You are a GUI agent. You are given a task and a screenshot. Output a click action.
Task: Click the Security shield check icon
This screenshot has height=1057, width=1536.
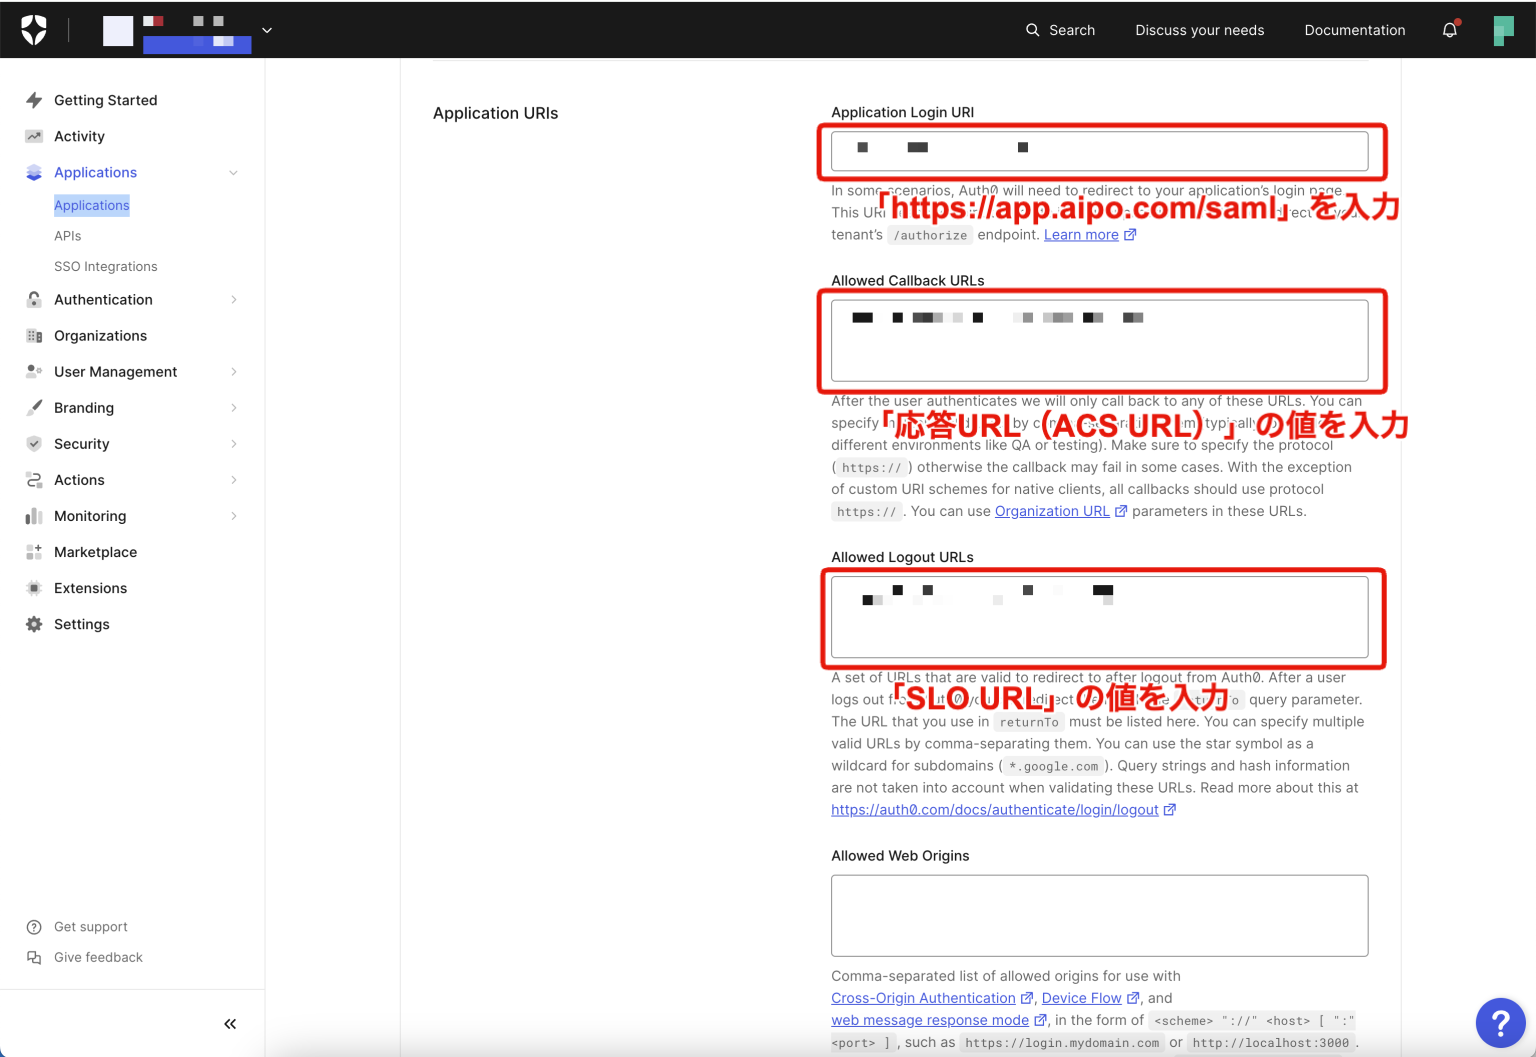34,443
